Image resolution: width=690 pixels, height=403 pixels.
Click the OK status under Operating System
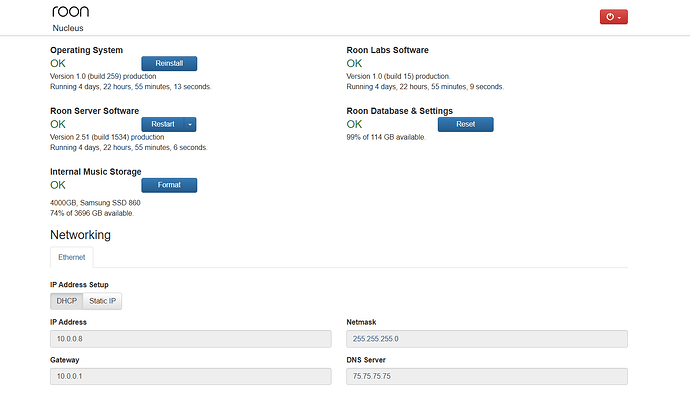tap(58, 63)
